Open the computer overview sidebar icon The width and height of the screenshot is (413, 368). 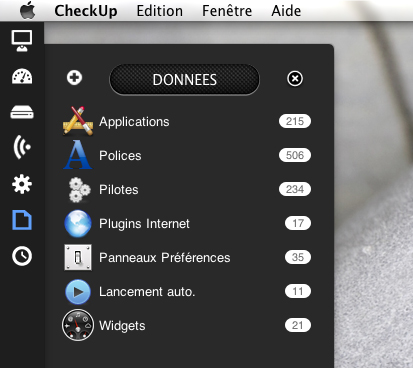coord(22,41)
